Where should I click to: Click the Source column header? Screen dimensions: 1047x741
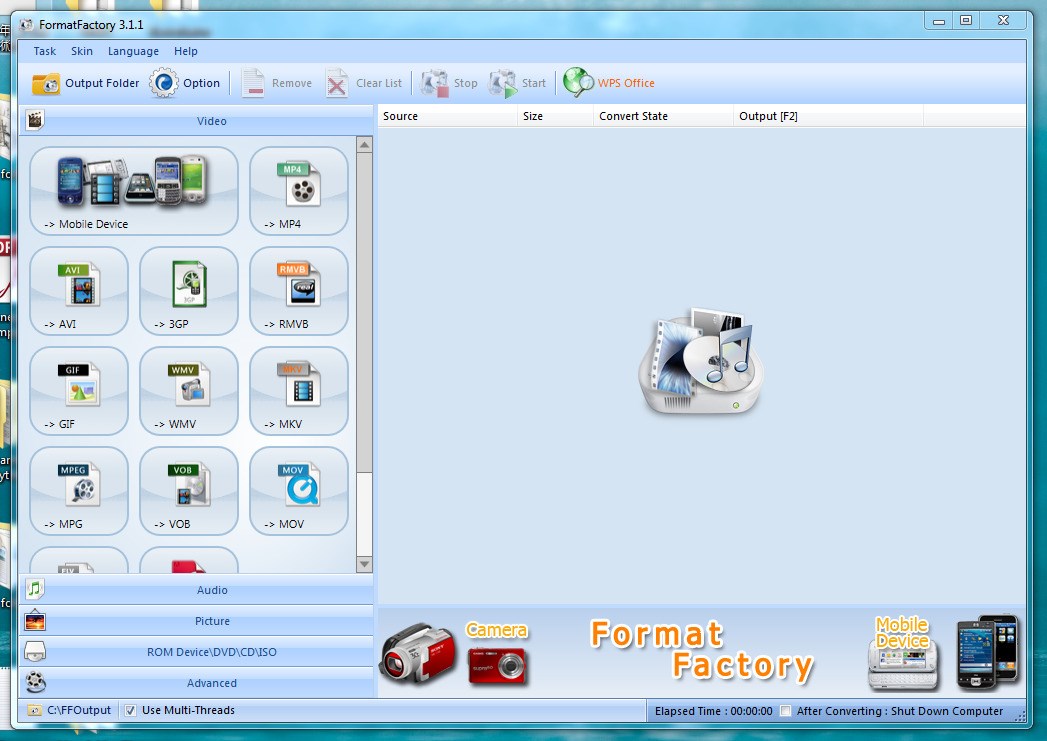[x=447, y=116]
